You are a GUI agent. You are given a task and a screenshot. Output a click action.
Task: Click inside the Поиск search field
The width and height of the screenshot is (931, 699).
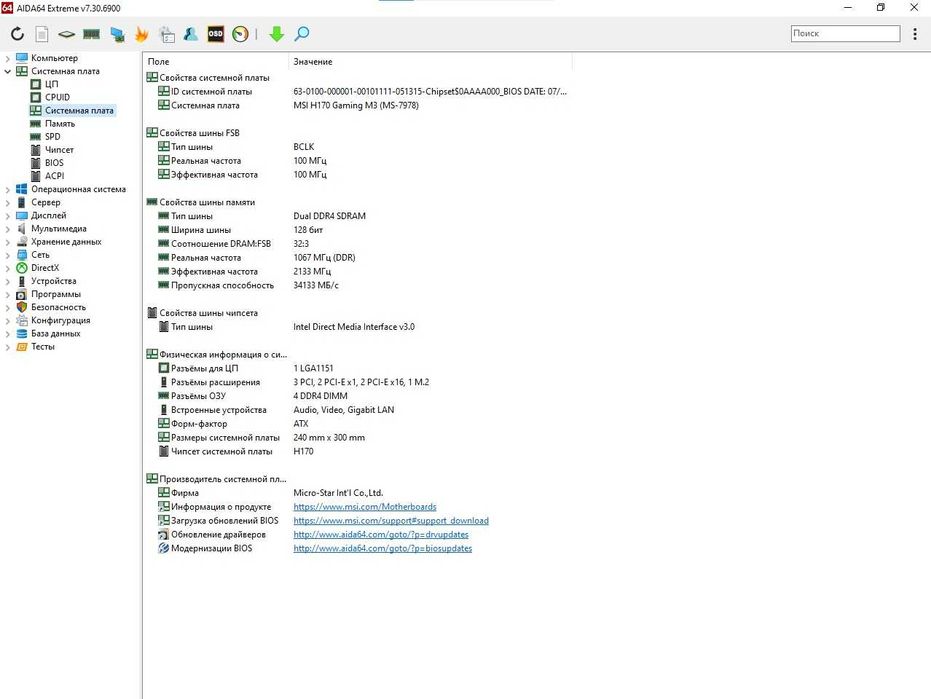(846, 33)
